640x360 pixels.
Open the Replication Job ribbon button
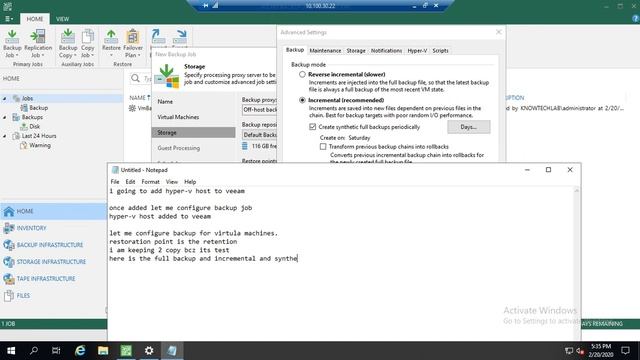coord(38,44)
